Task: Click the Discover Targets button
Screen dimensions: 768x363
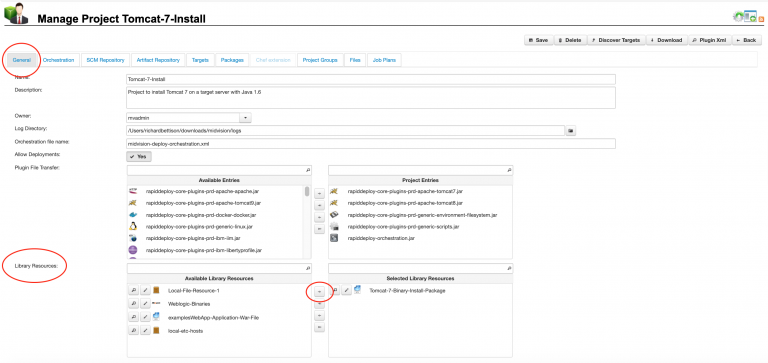Action: 616,40
